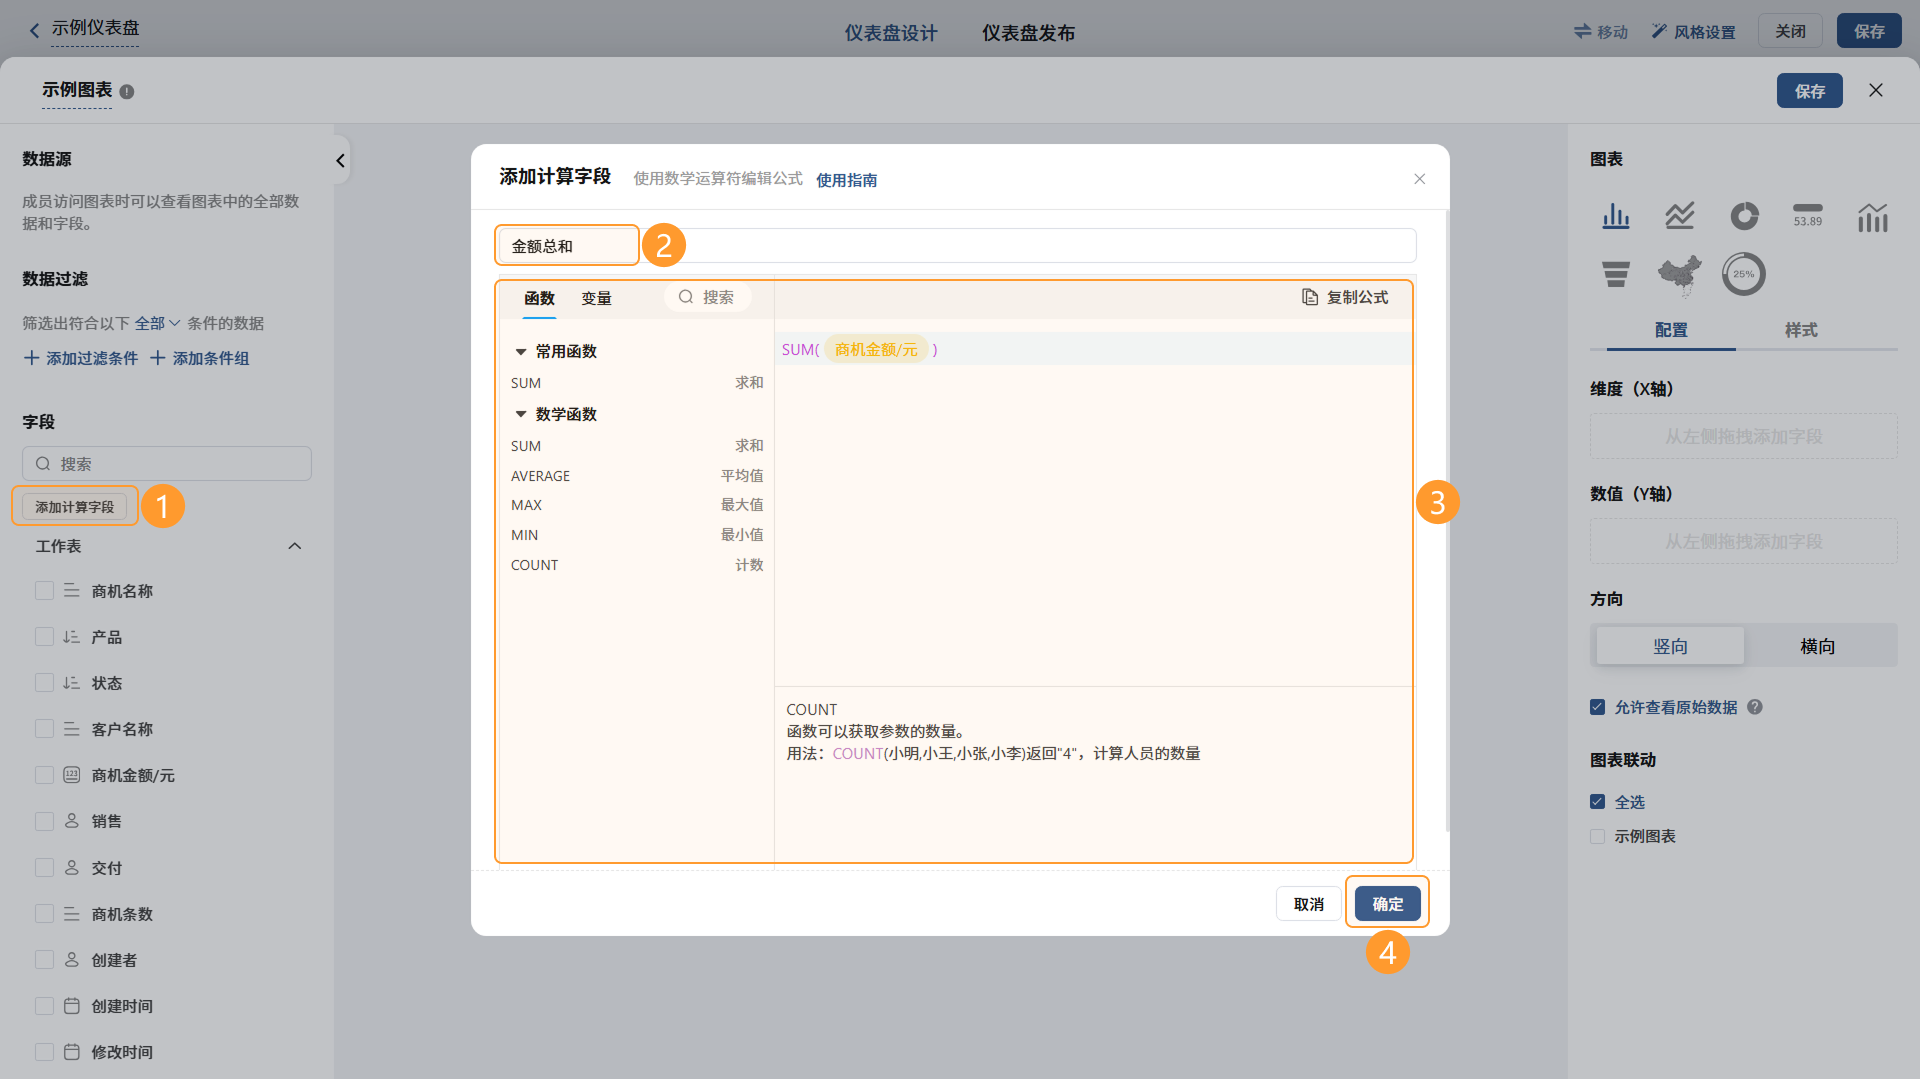1920x1079 pixels.
Task: Click 添加过滤条件 link
Action: click(x=81, y=358)
